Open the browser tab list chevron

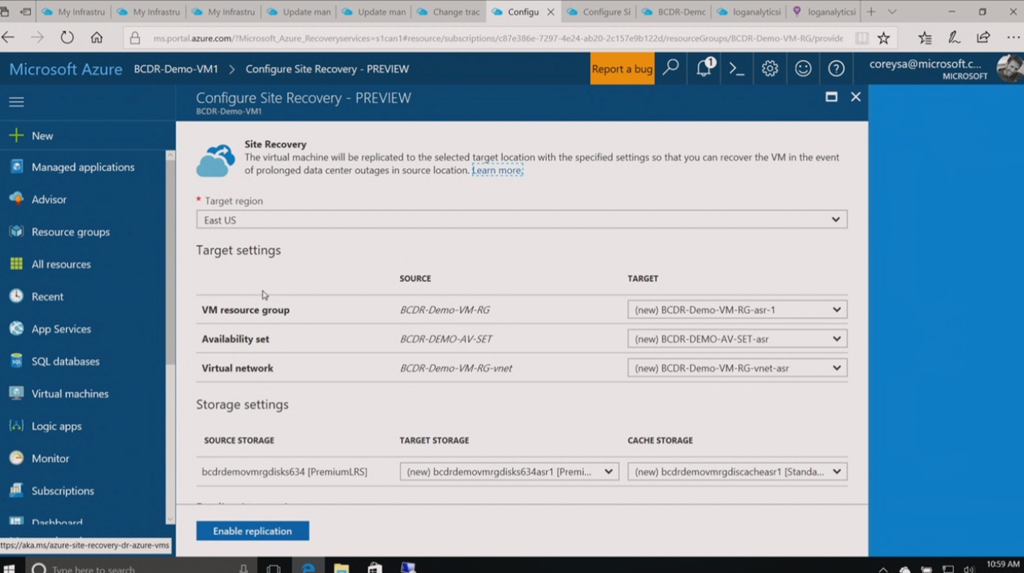point(892,12)
